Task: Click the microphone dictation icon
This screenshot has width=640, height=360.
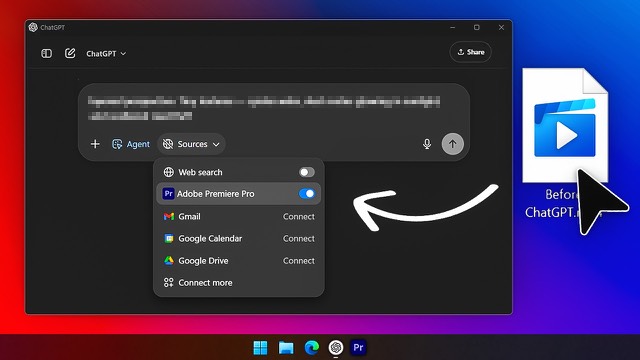Action: tap(427, 144)
